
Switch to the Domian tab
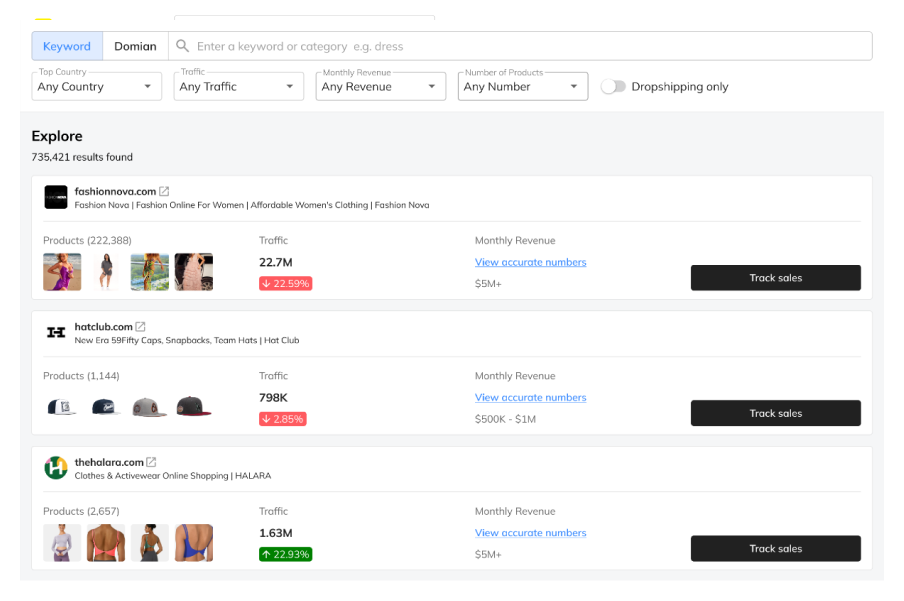135,46
